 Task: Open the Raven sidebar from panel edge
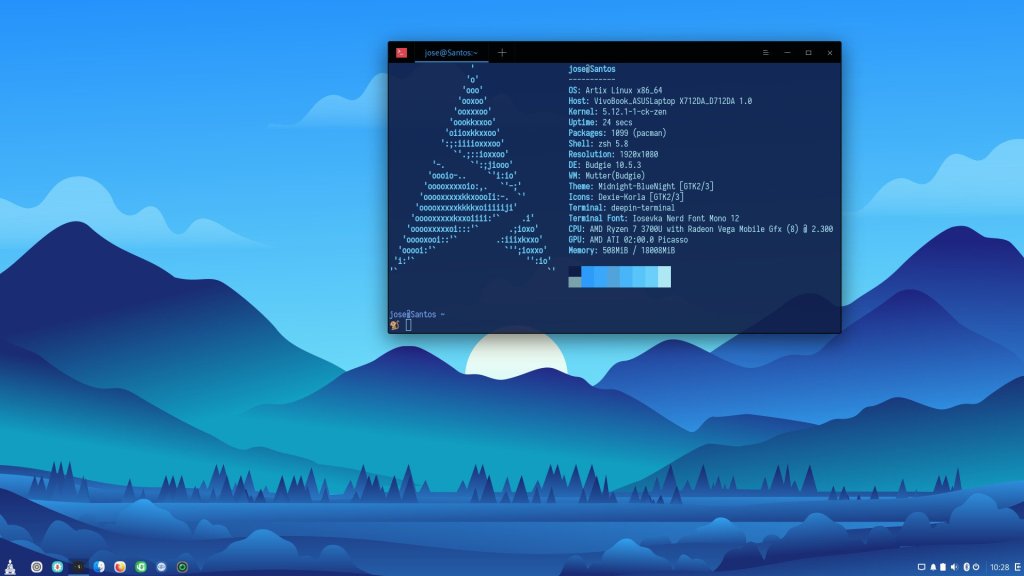point(1016,567)
